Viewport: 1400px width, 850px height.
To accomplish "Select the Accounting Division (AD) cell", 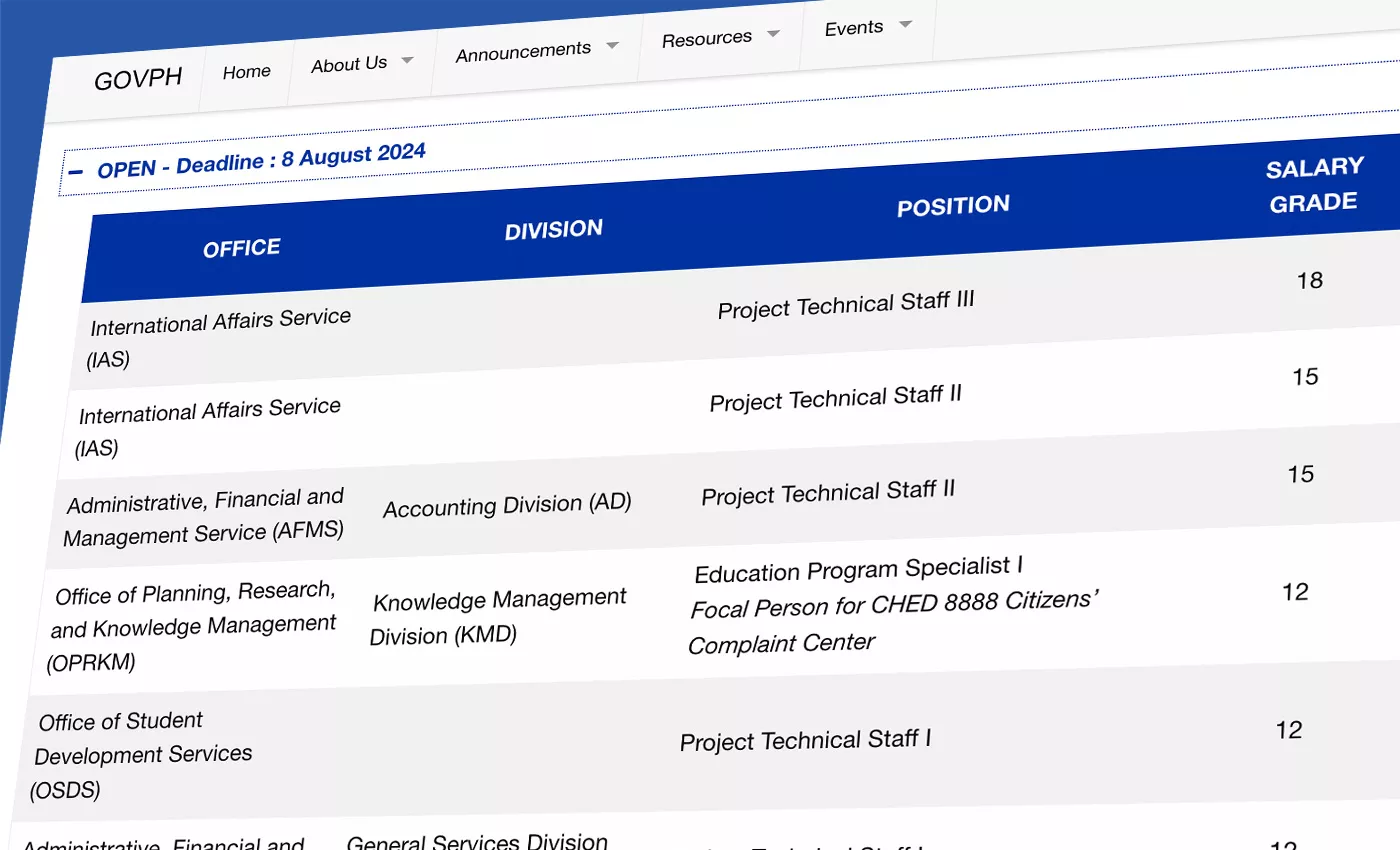I will pos(507,506).
